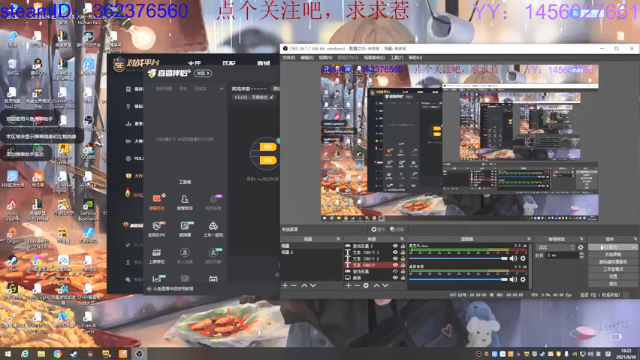Click the OBS preview canvas
Screen dimensions: 640x360
[x=460, y=143]
